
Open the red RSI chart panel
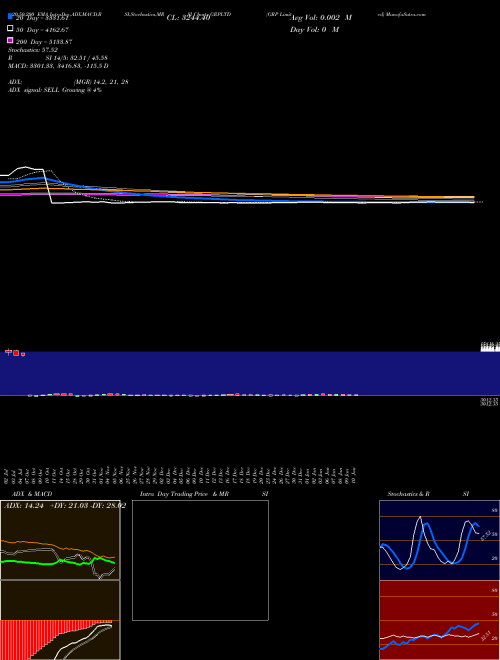(439, 620)
